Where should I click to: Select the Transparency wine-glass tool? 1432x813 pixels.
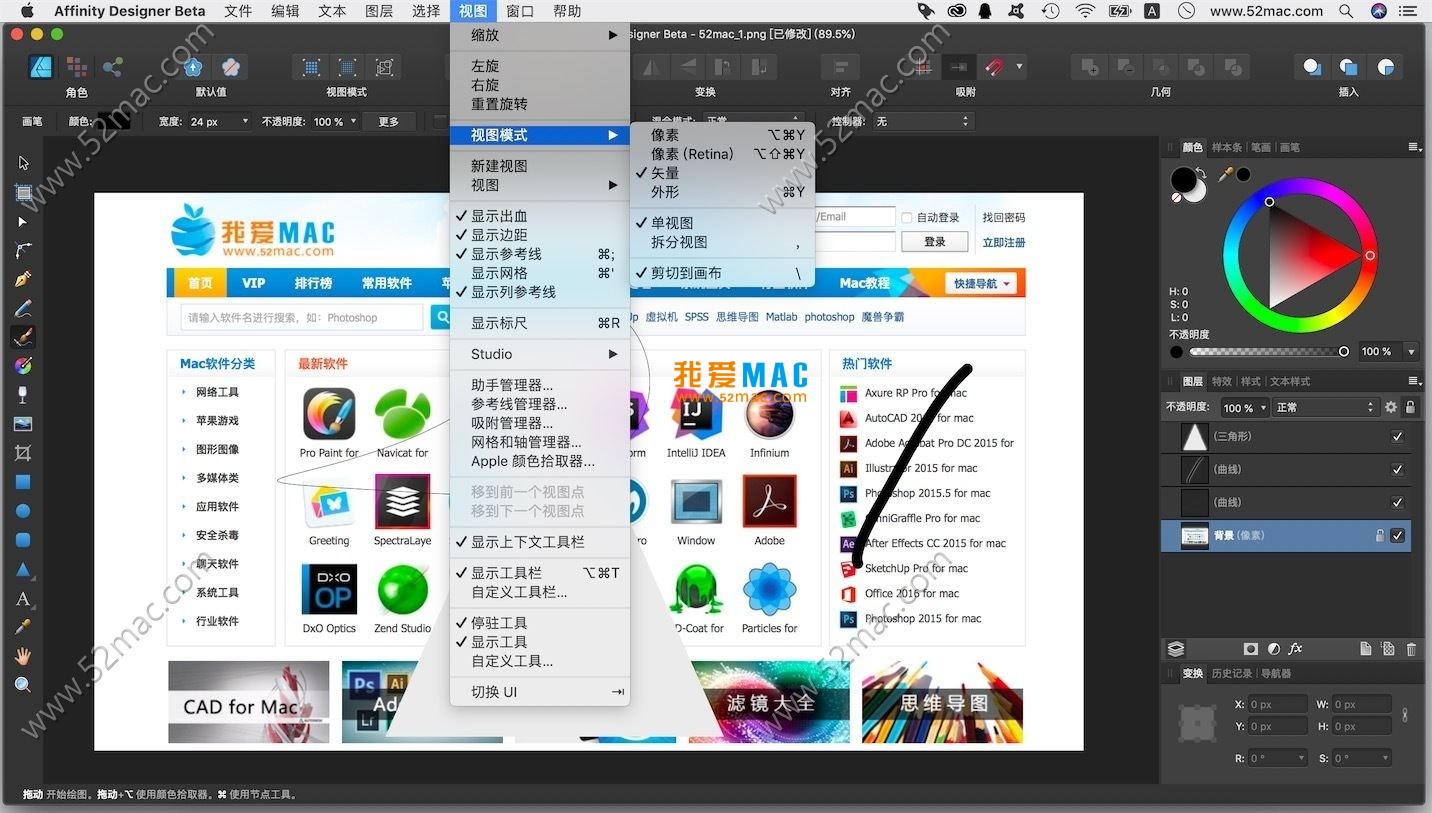[23, 395]
